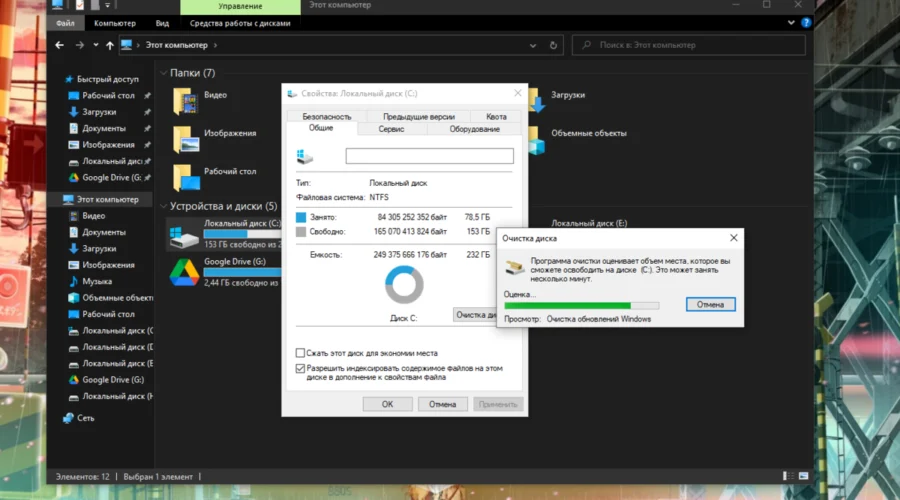900x500 pixels.
Task: Enable 'Сжать этот диск для экономии места'
Action: [301, 353]
